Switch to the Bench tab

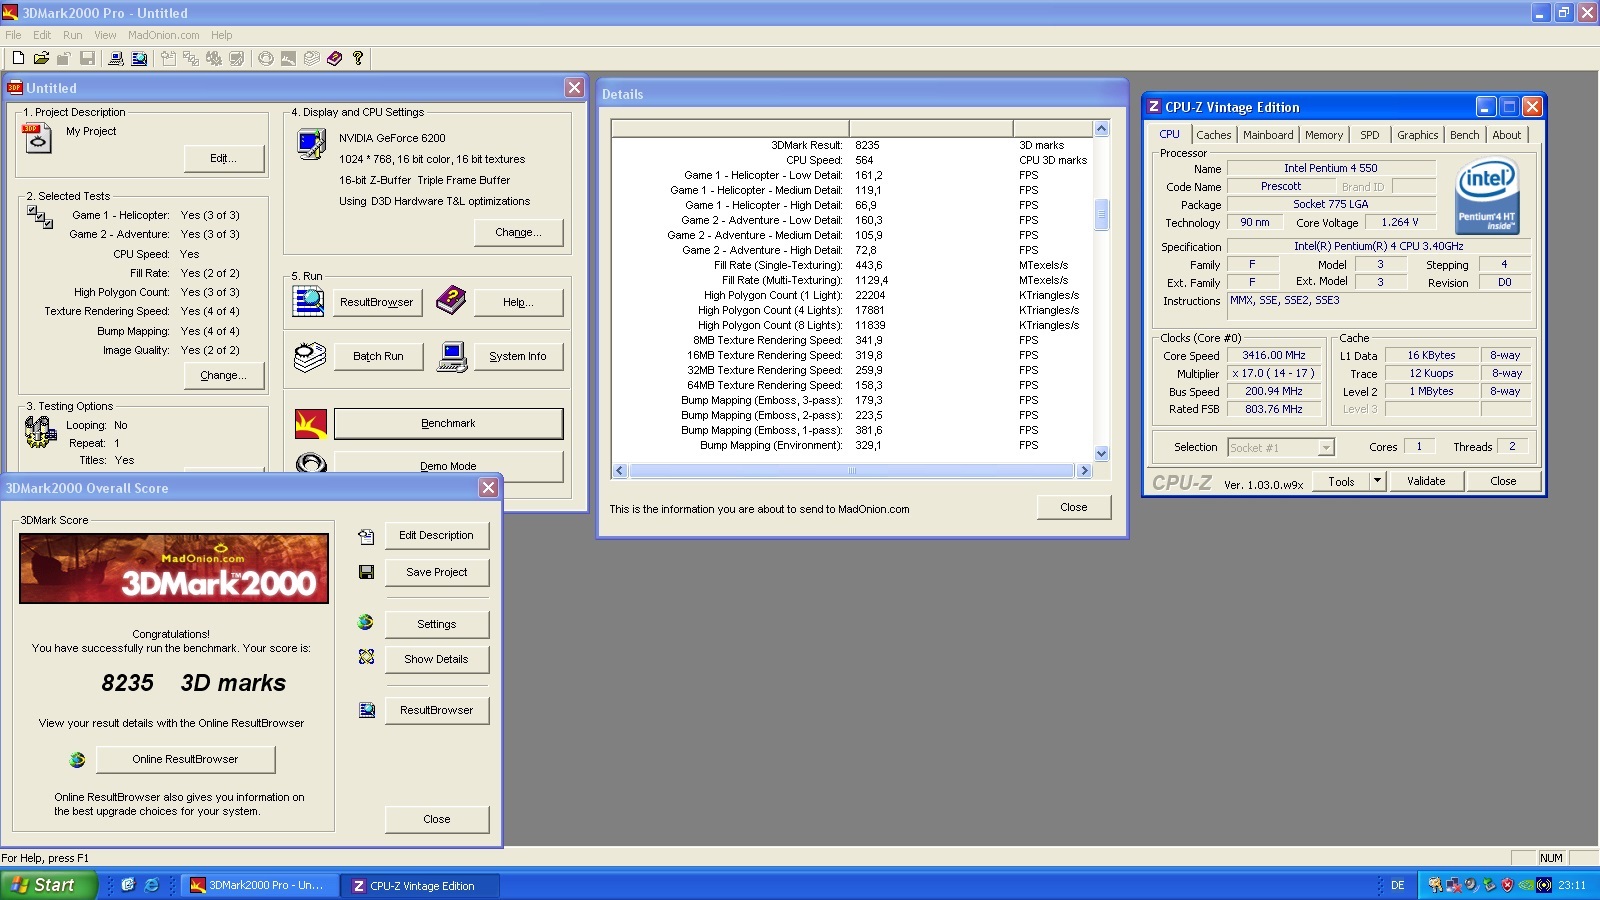click(1464, 135)
